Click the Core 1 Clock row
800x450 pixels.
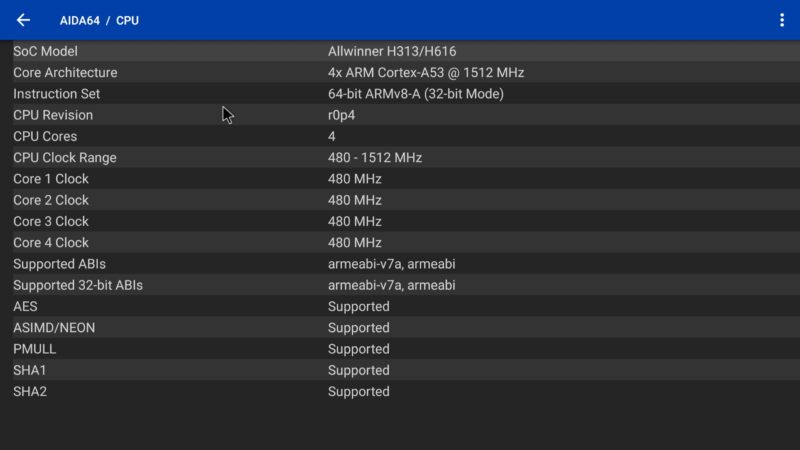(400, 179)
